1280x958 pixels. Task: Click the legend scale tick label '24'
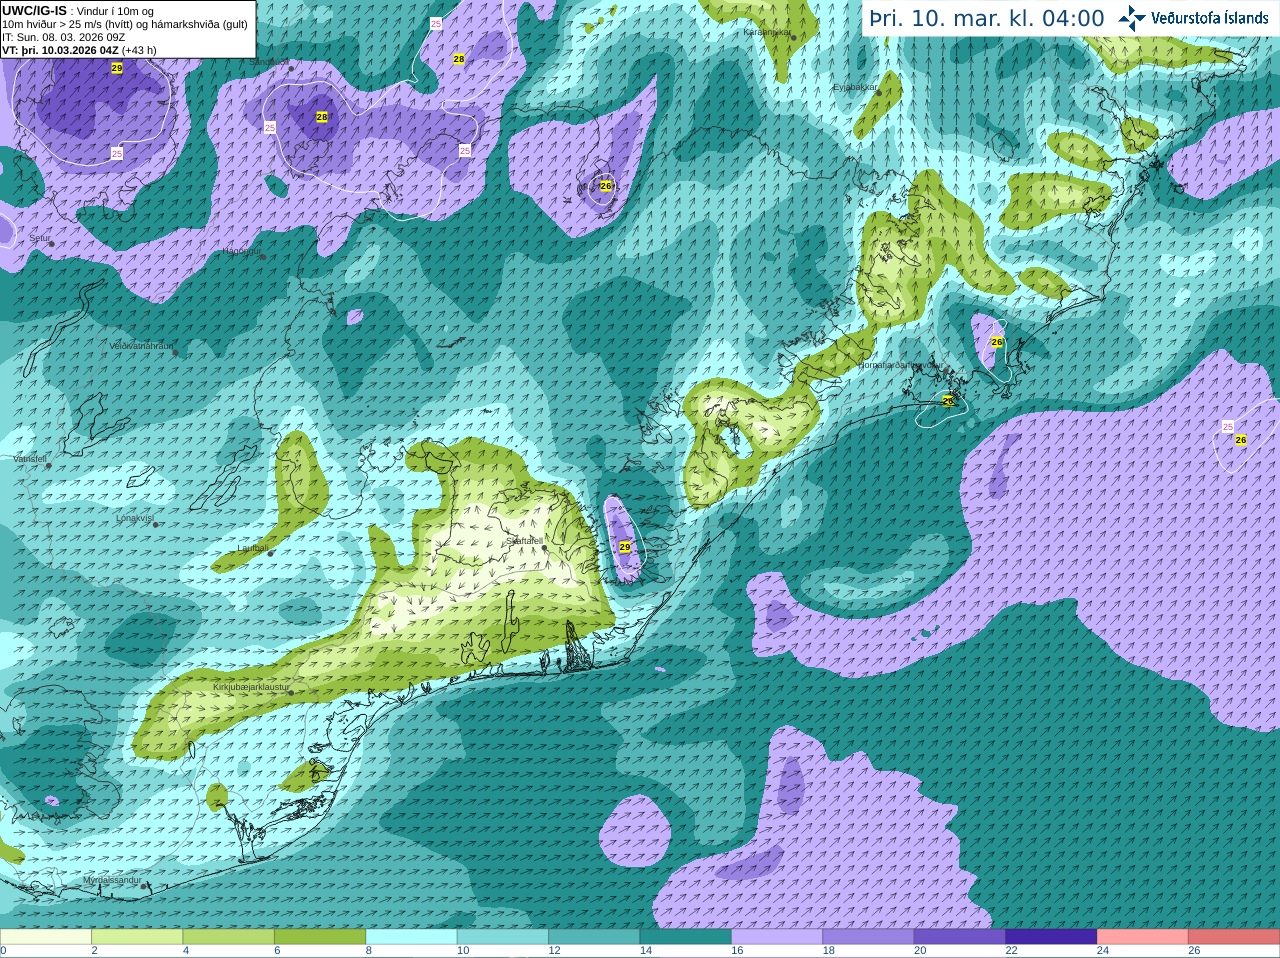tap(1103, 951)
